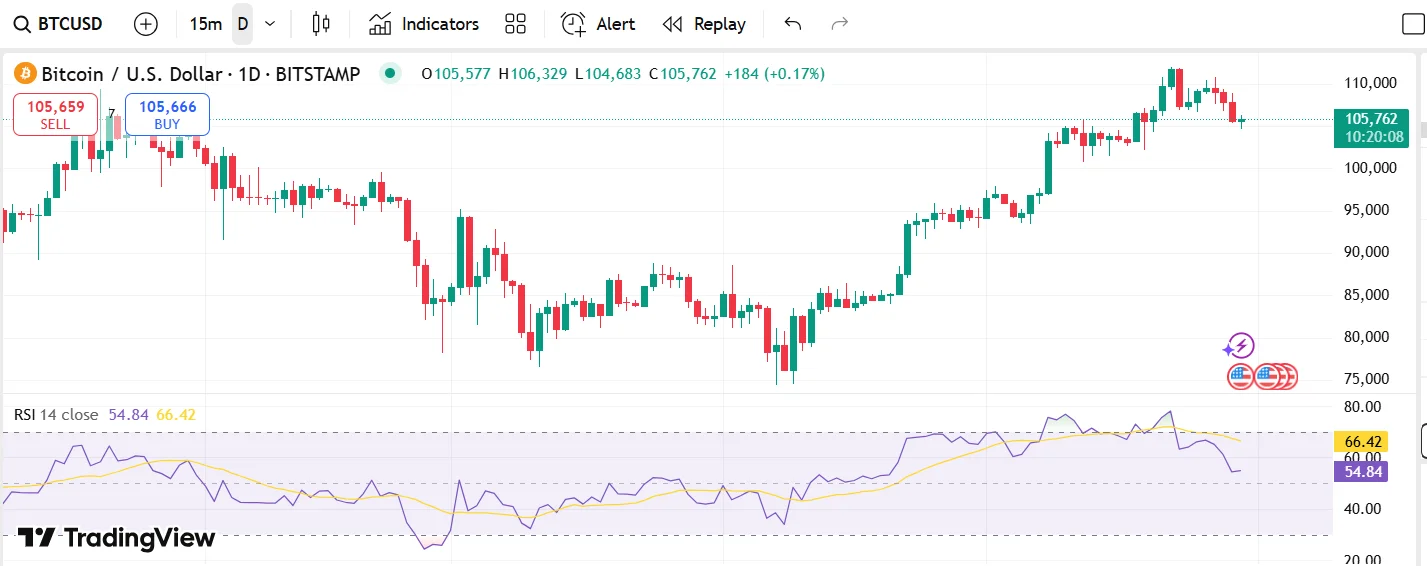
Task: Select the D daily timeframe
Action: coord(242,24)
